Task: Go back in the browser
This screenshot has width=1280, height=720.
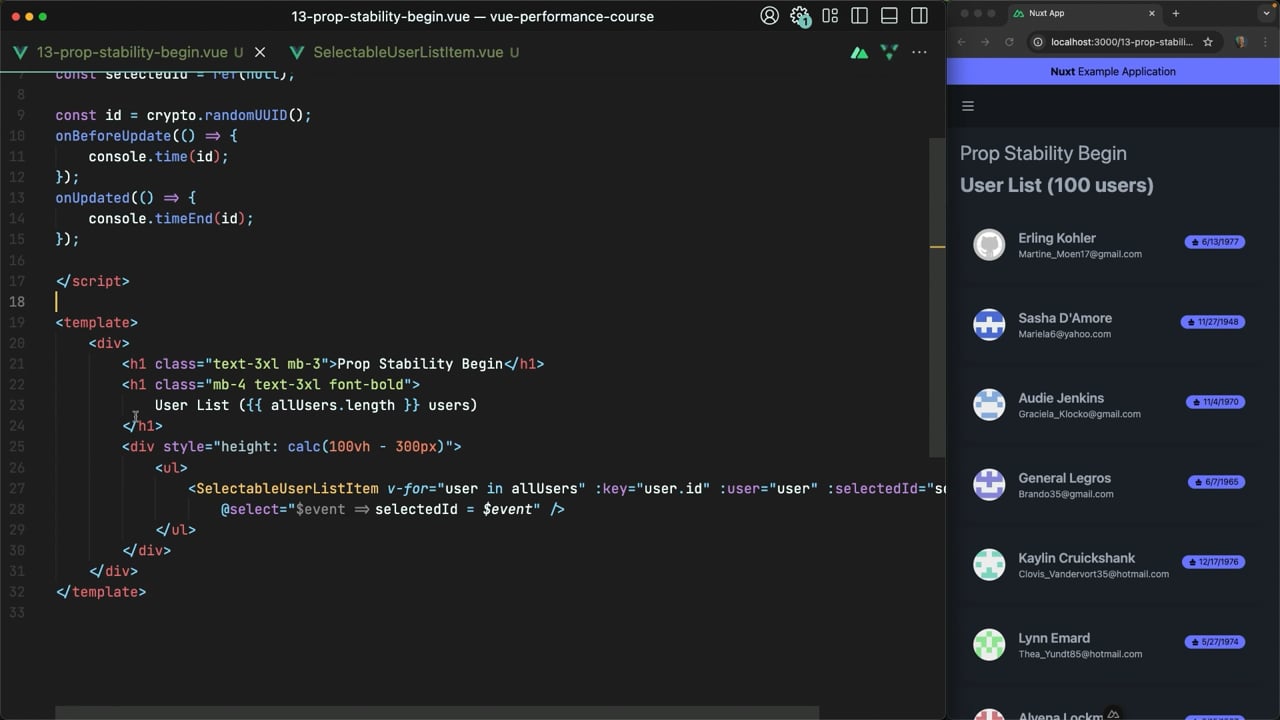Action: [x=962, y=42]
